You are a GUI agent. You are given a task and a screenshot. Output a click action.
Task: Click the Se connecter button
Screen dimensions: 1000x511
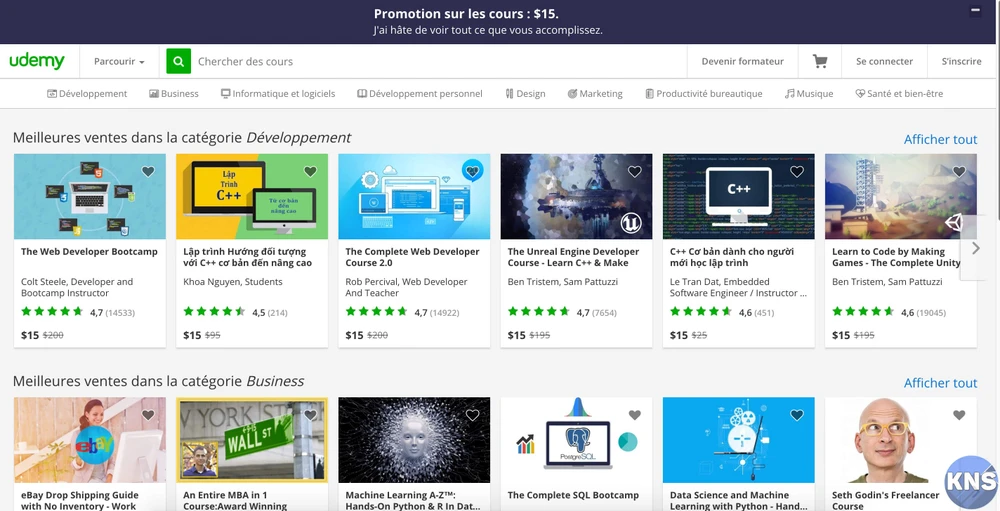coord(884,61)
